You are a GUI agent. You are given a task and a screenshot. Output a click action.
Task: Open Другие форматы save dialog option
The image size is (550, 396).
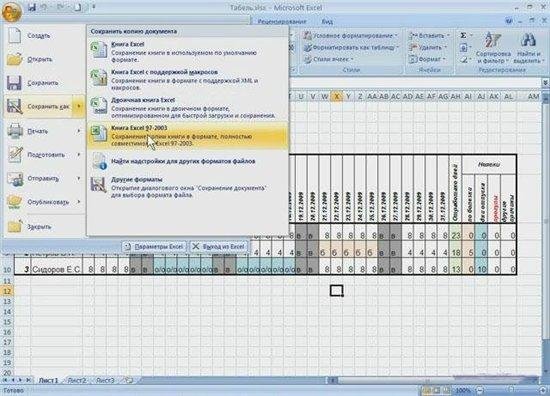(x=188, y=187)
